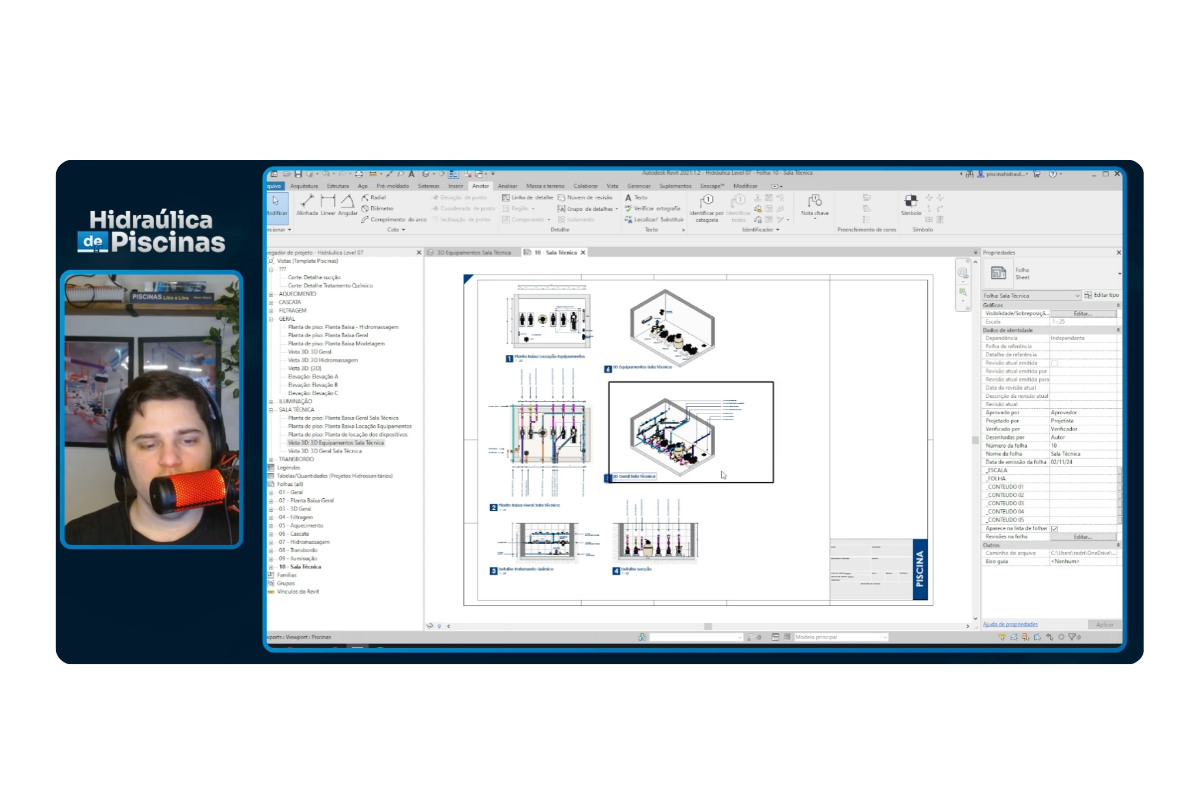
Task: Select the Alinhada dimension tool
Action: [306, 205]
